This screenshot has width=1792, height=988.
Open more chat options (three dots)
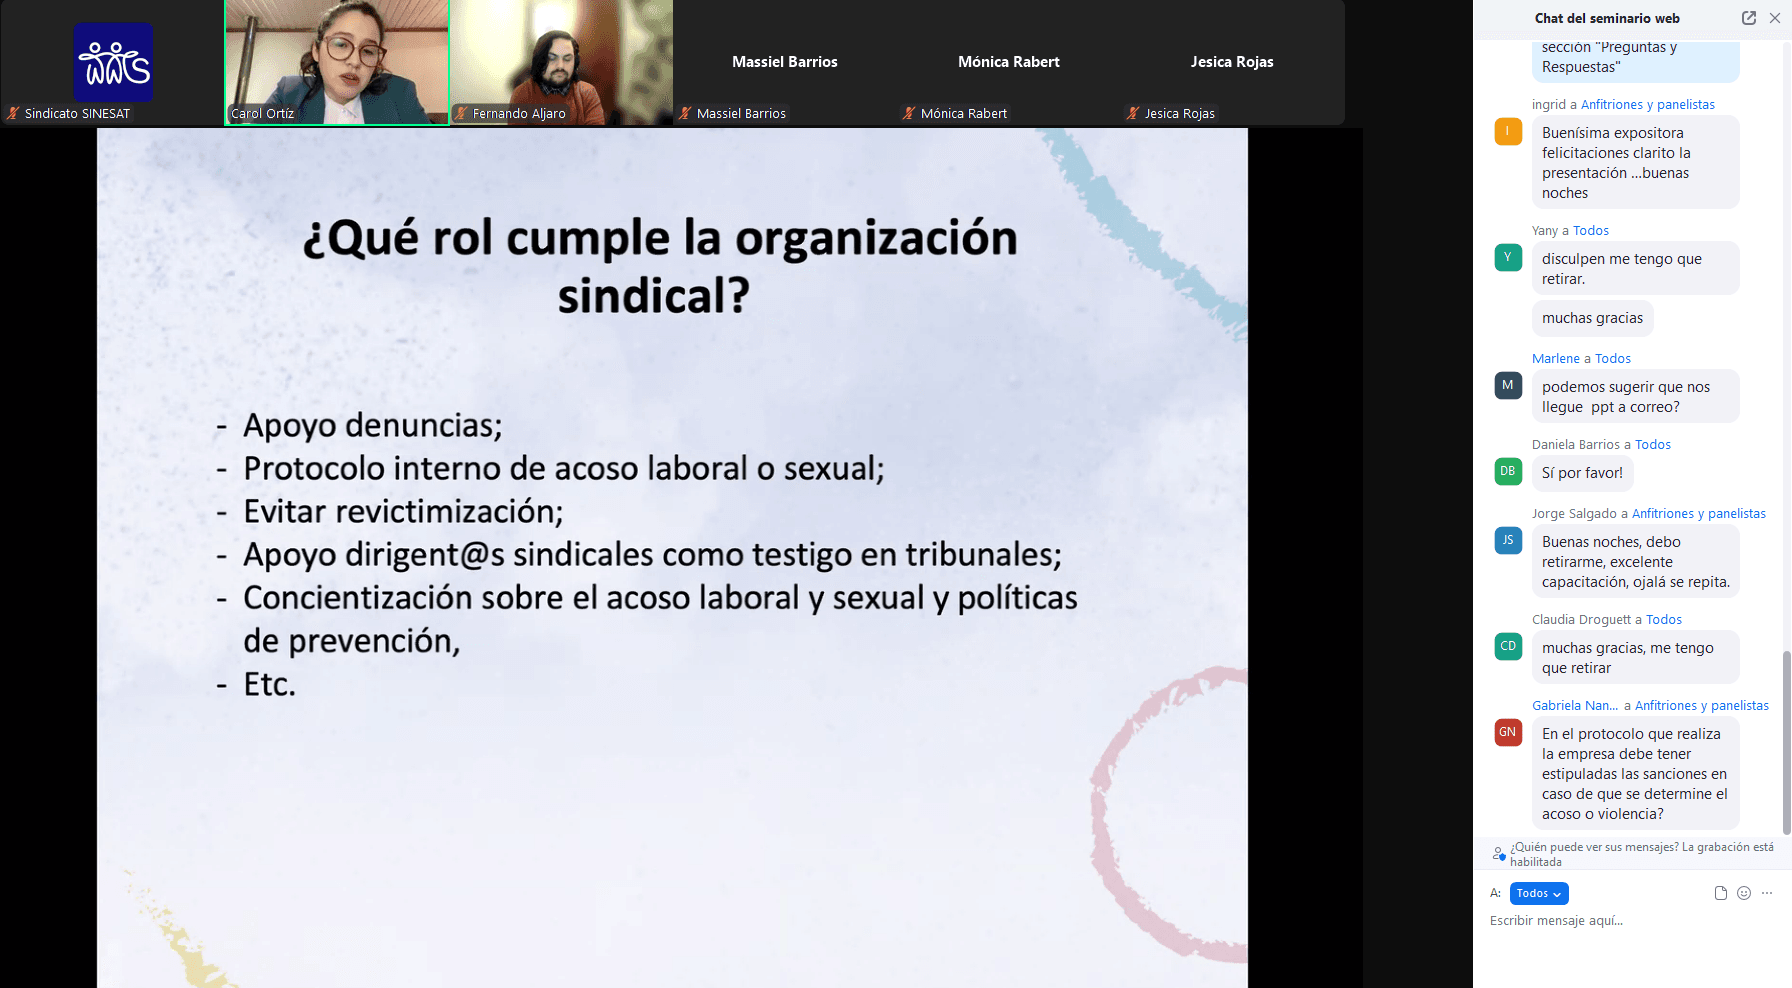[1767, 893]
